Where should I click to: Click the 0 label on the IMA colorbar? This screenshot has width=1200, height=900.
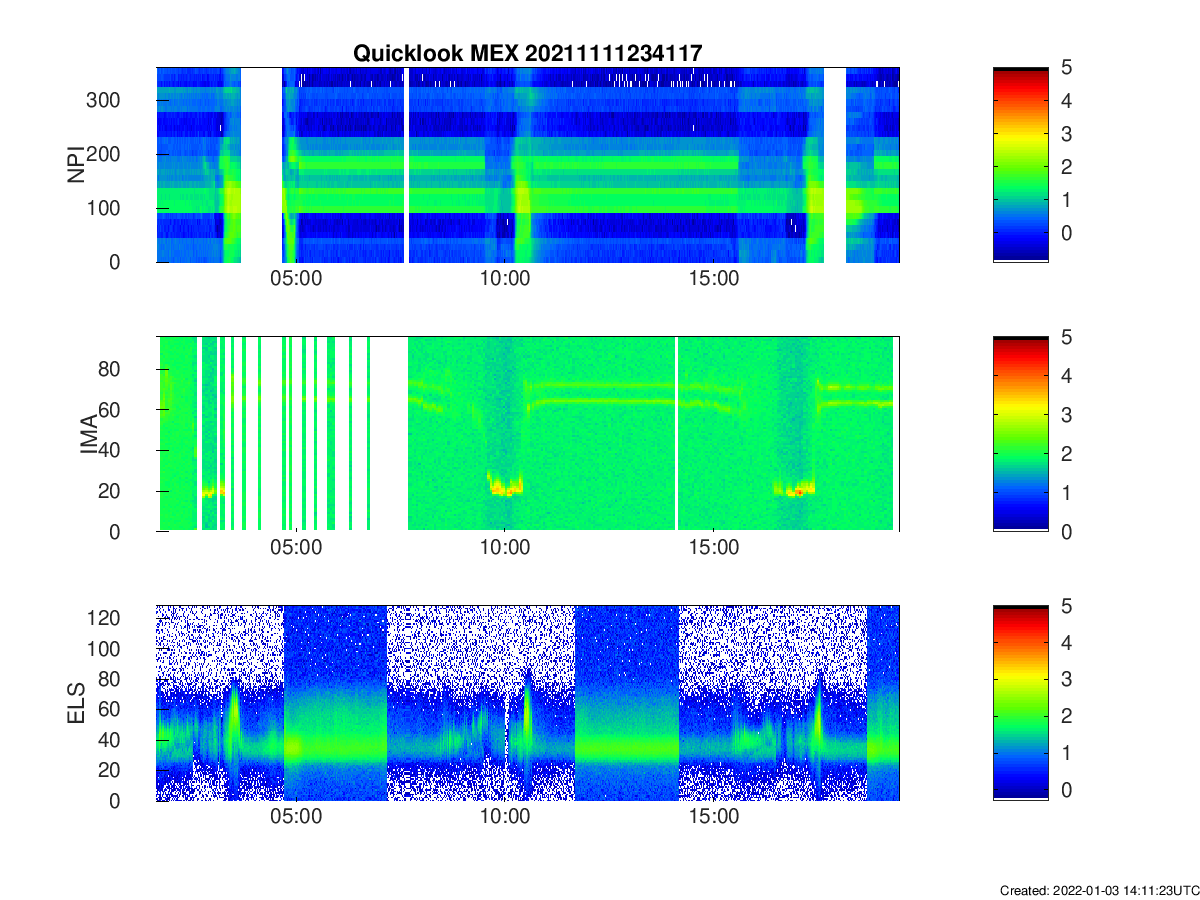pos(1066,532)
